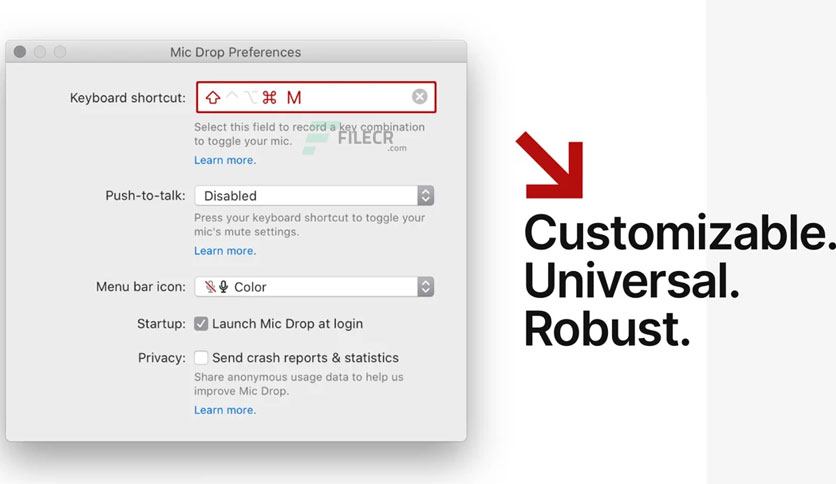Open the Push-to-talk Disabled dropdown

click(315, 196)
